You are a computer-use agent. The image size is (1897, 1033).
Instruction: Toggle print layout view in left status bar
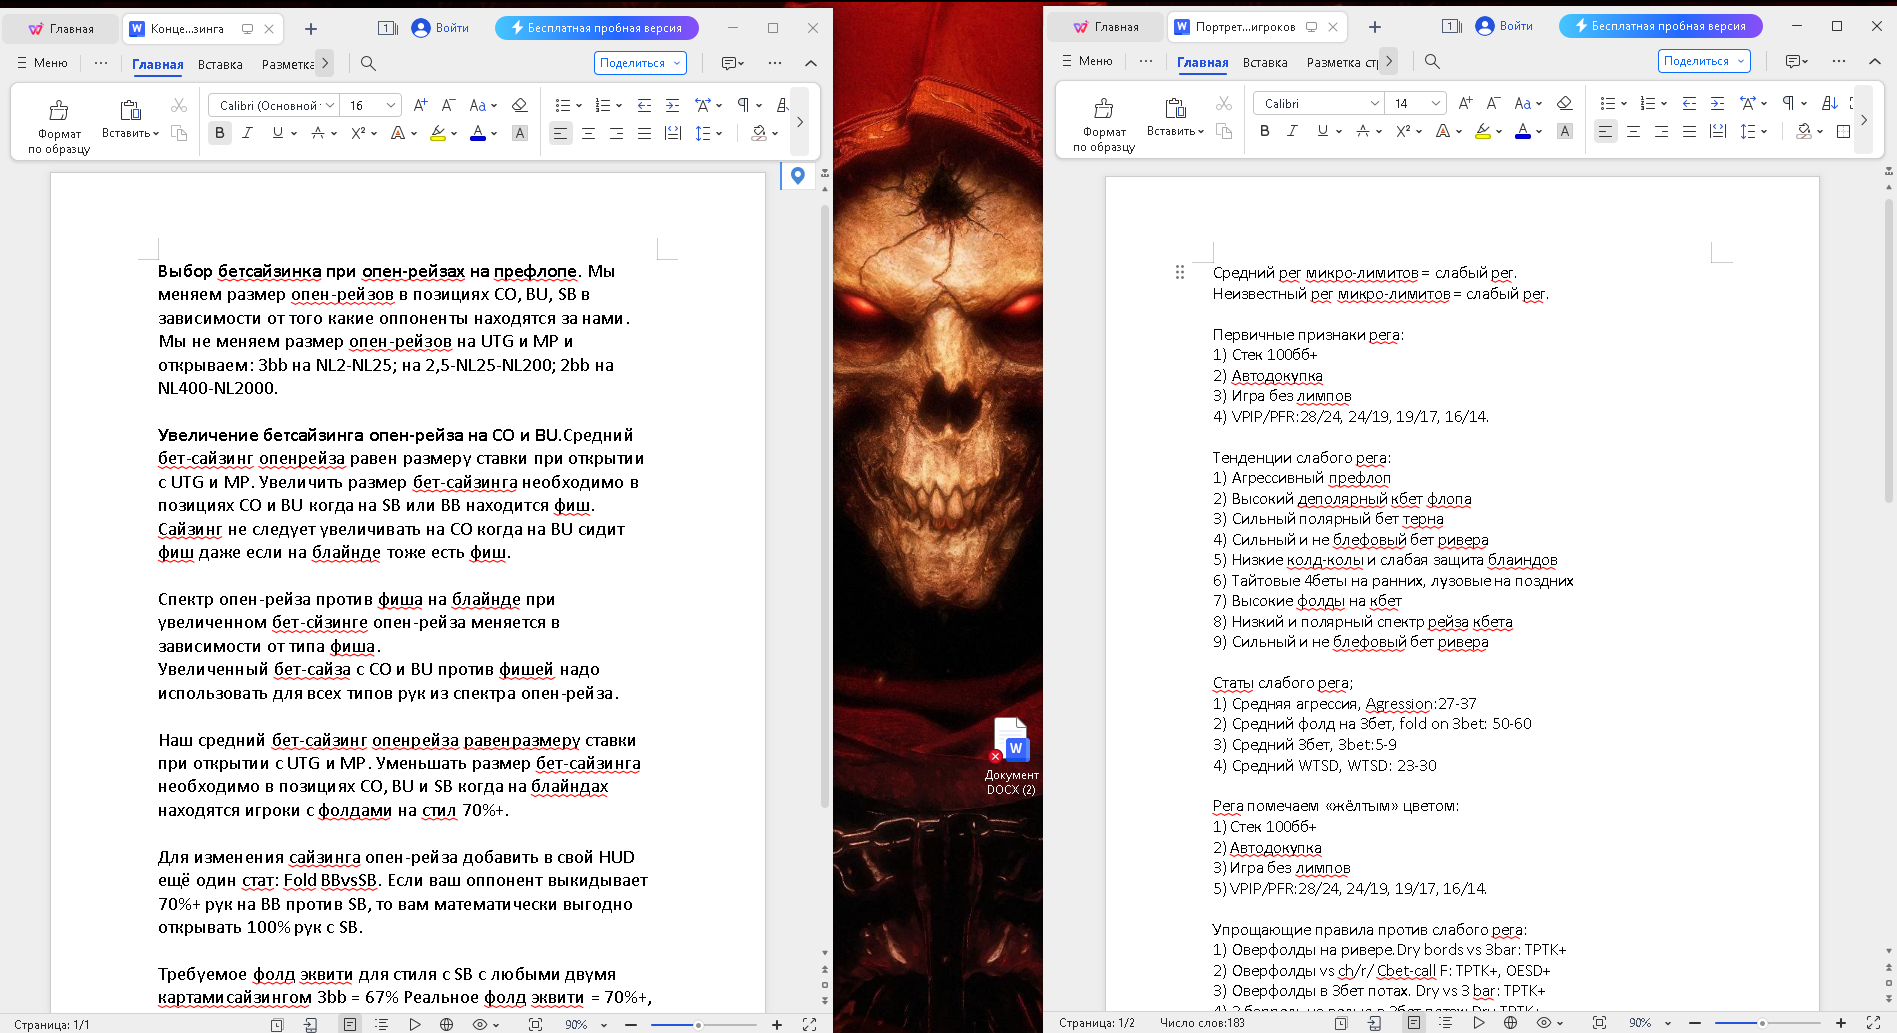[349, 1024]
